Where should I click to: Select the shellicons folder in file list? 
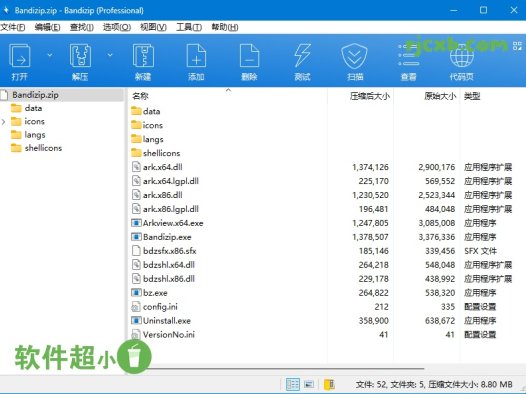pos(161,153)
